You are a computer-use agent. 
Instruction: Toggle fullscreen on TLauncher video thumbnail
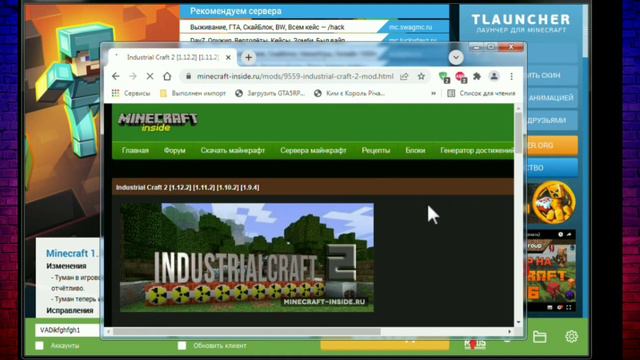(569, 307)
